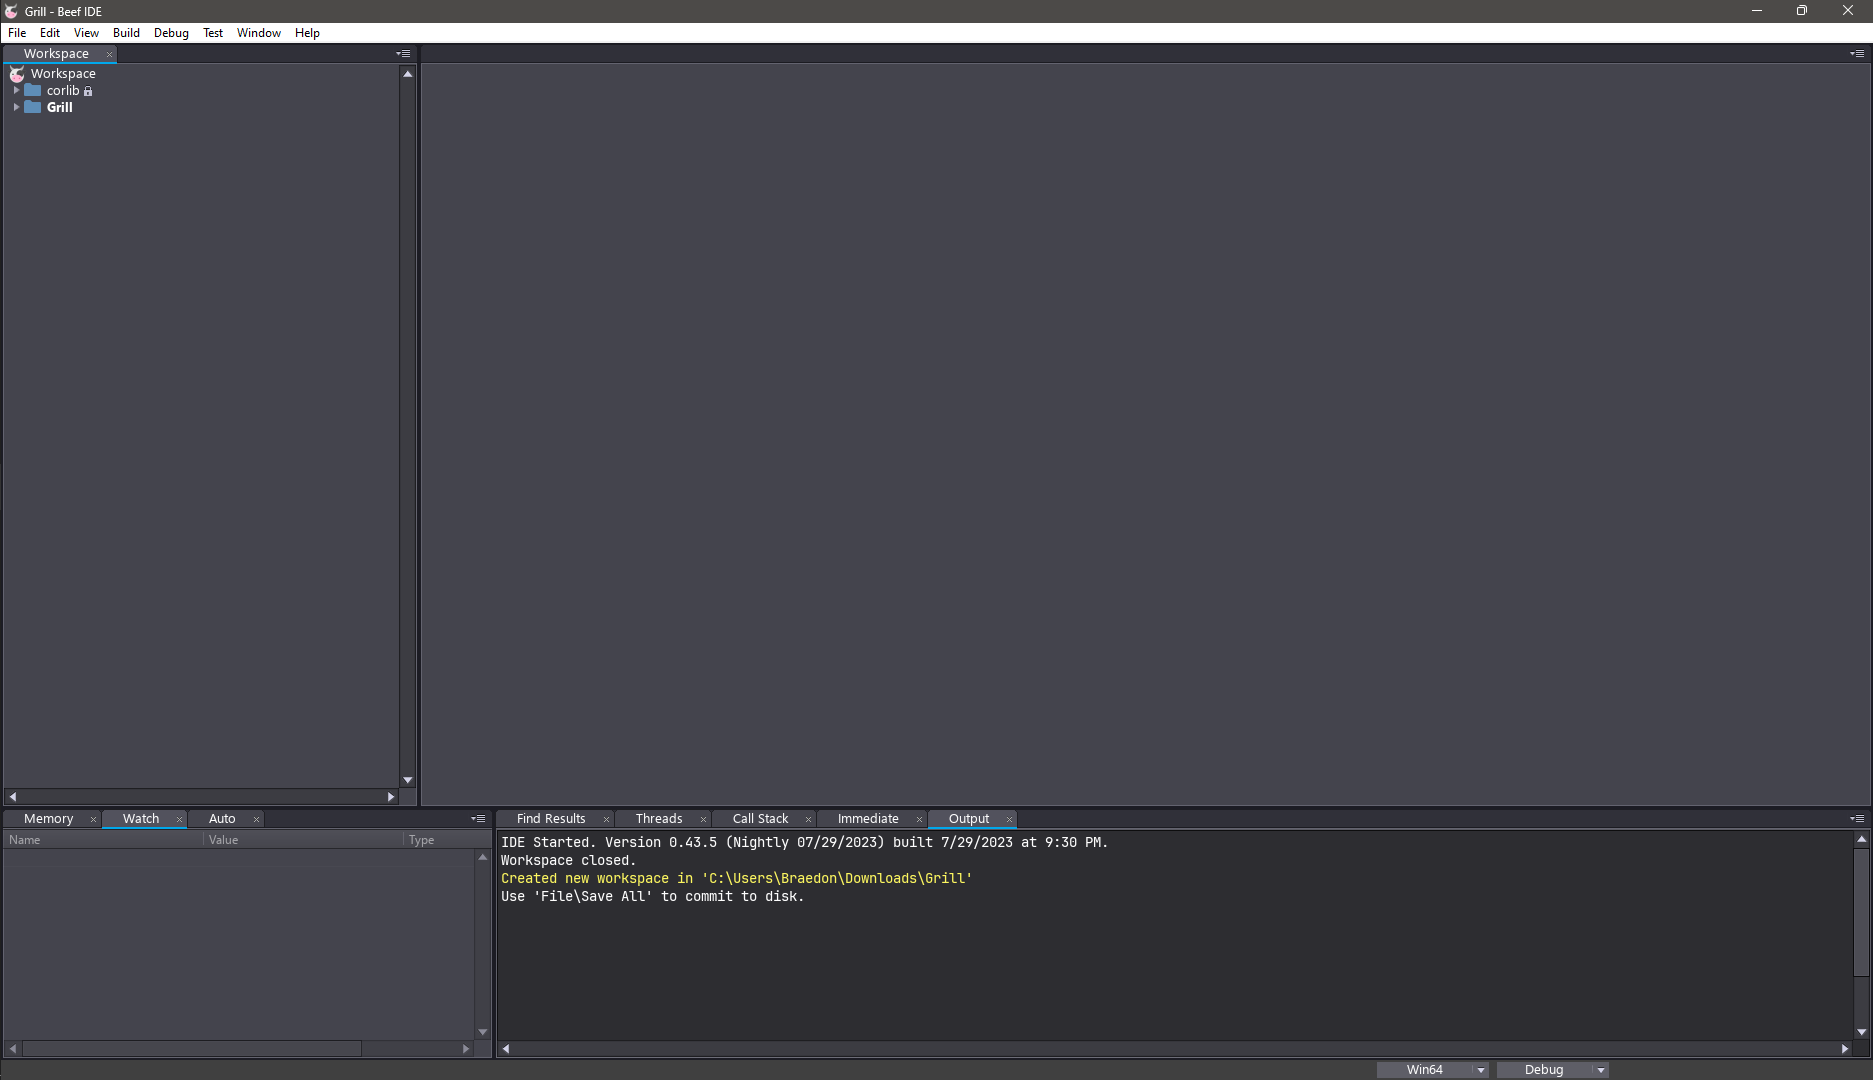Click Workspace panel scroll up arrow

coord(408,74)
